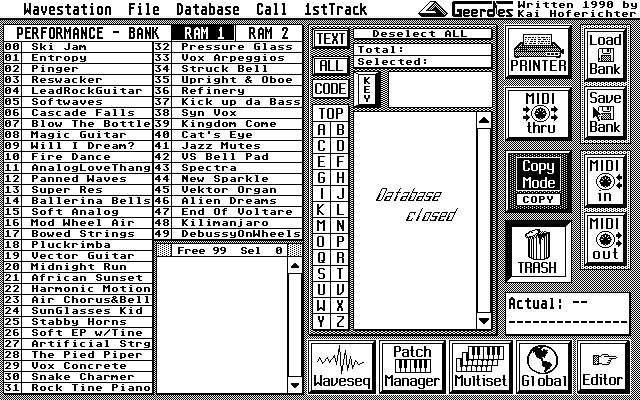Select performance 37 Kick up da Bass
Screen dimensions: 640x400
click(x=228, y=102)
